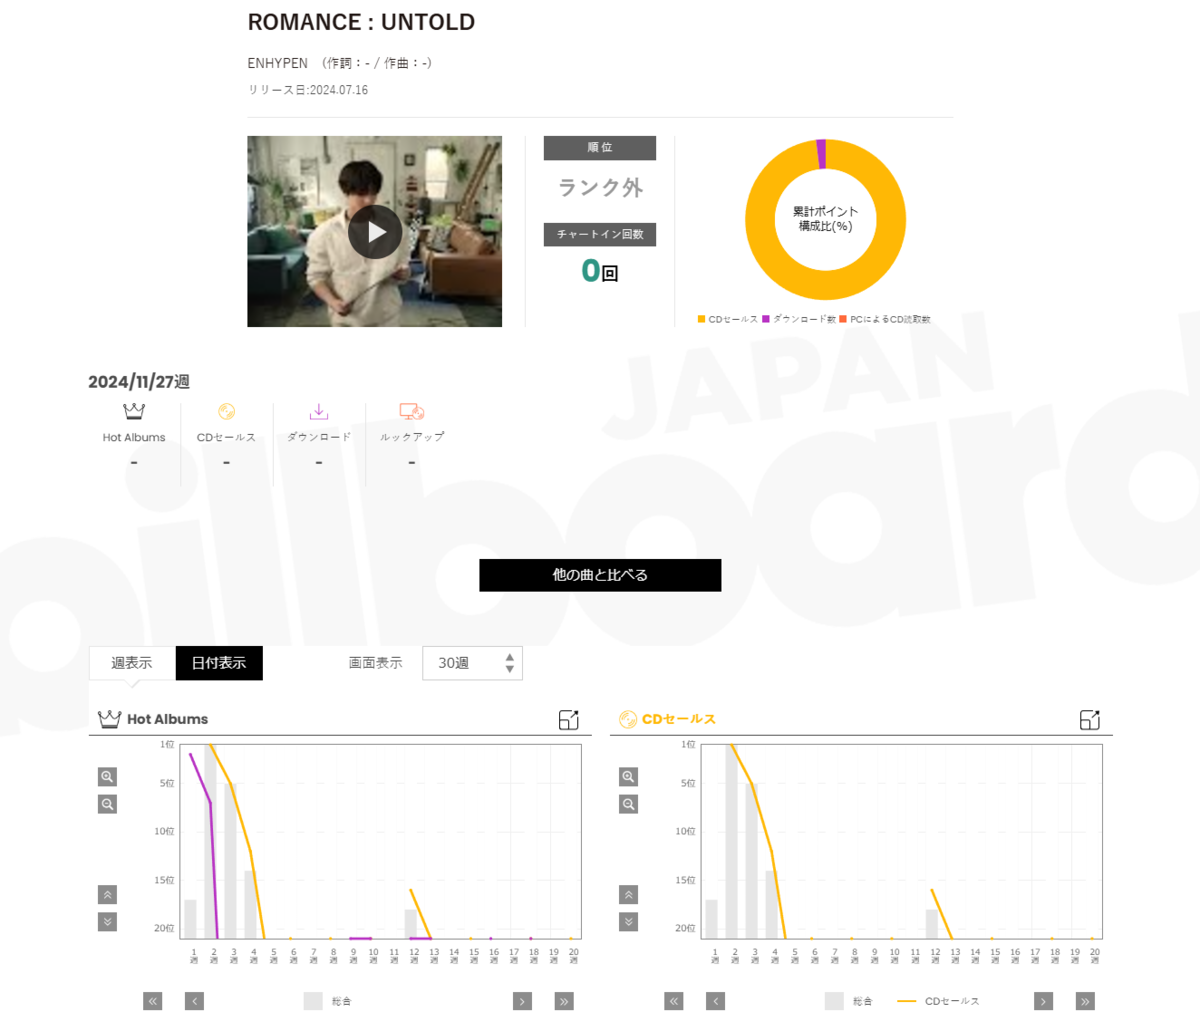The image size is (1200, 1012).
Task: Click the チャートイン回数 label box
Action: tap(600, 234)
